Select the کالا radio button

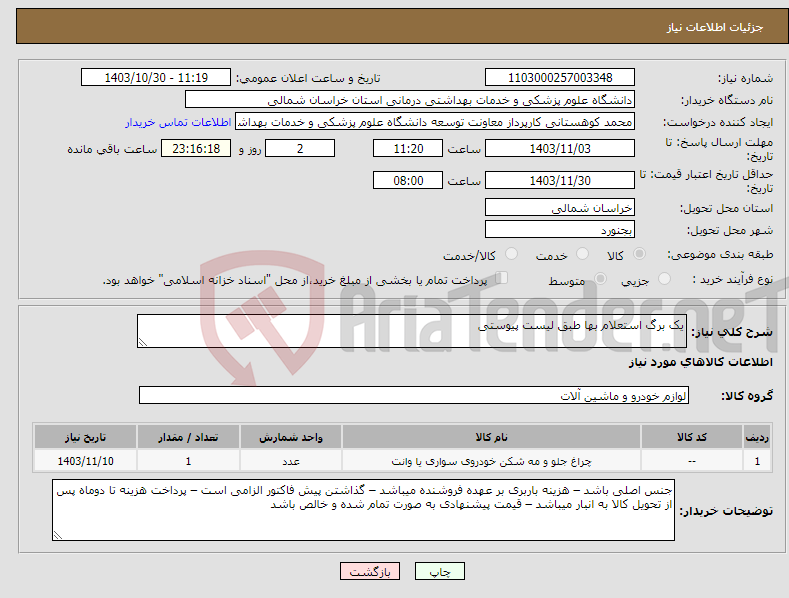(639, 254)
